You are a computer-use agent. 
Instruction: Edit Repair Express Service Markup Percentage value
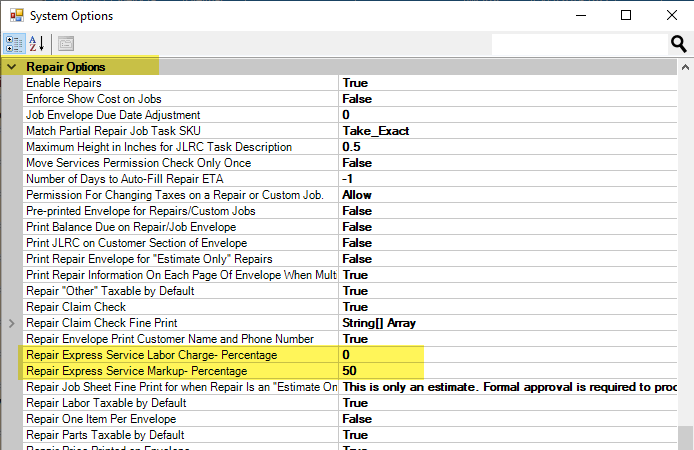click(x=350, y=371)
